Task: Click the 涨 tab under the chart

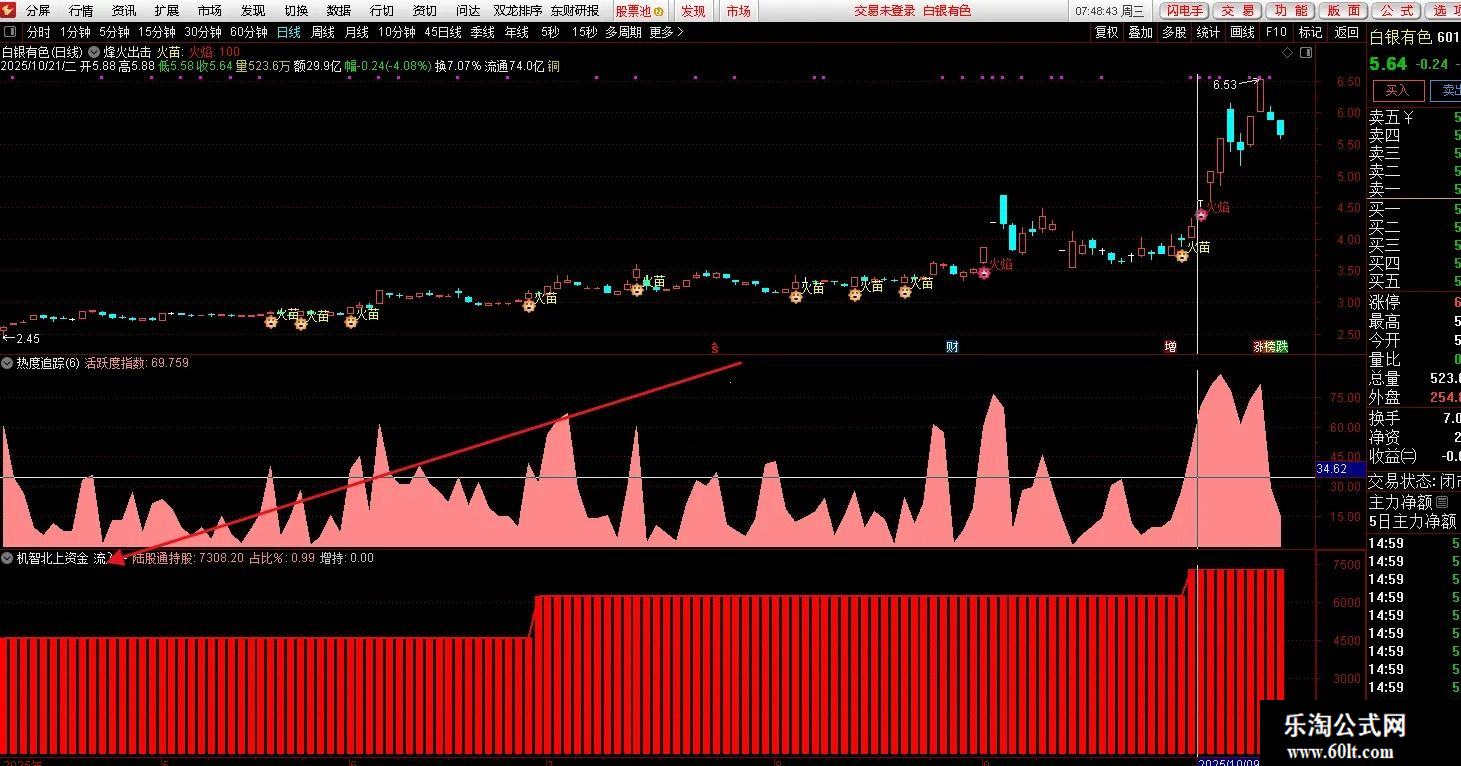Action: (1258, 347)
